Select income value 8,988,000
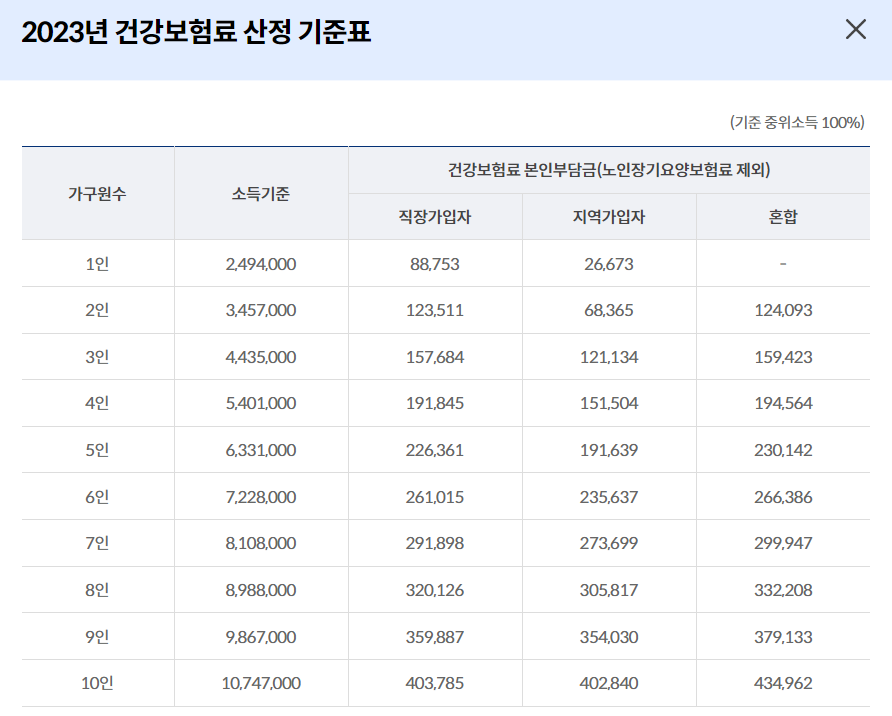Screen dimensions: 892x716 pos(261,590)
